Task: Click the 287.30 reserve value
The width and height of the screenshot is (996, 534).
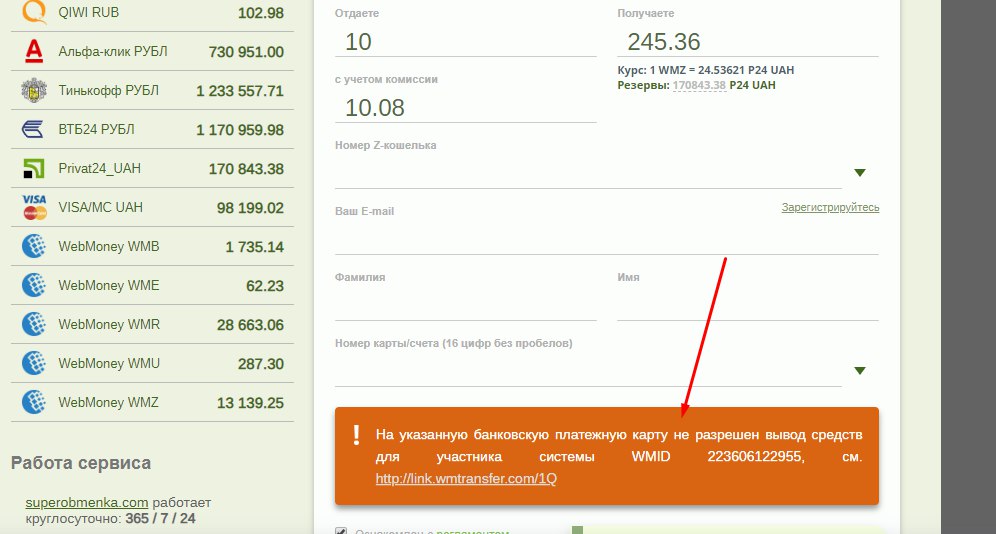Action: [x=261, y=364]
